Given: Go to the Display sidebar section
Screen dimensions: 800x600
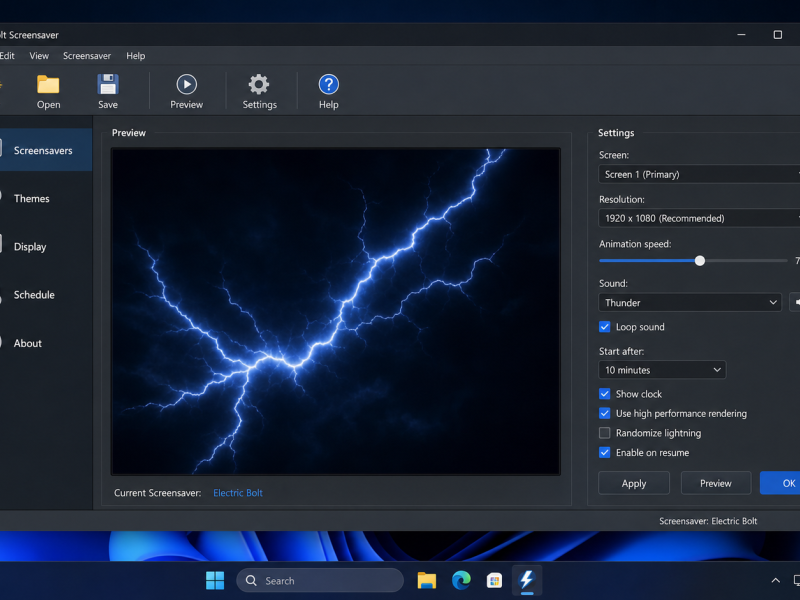Looking at the screenshot, I should pos(46,247).
